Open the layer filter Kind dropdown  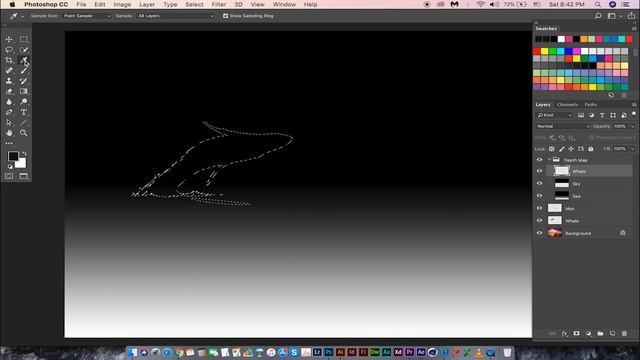(555, 116)
